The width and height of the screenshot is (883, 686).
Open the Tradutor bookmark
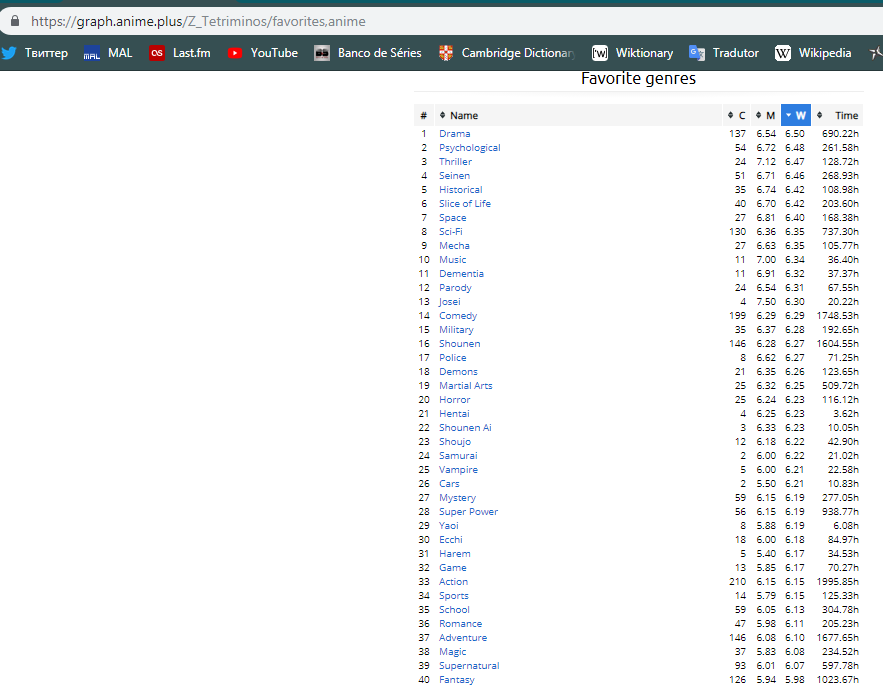(x=724, y=53)
